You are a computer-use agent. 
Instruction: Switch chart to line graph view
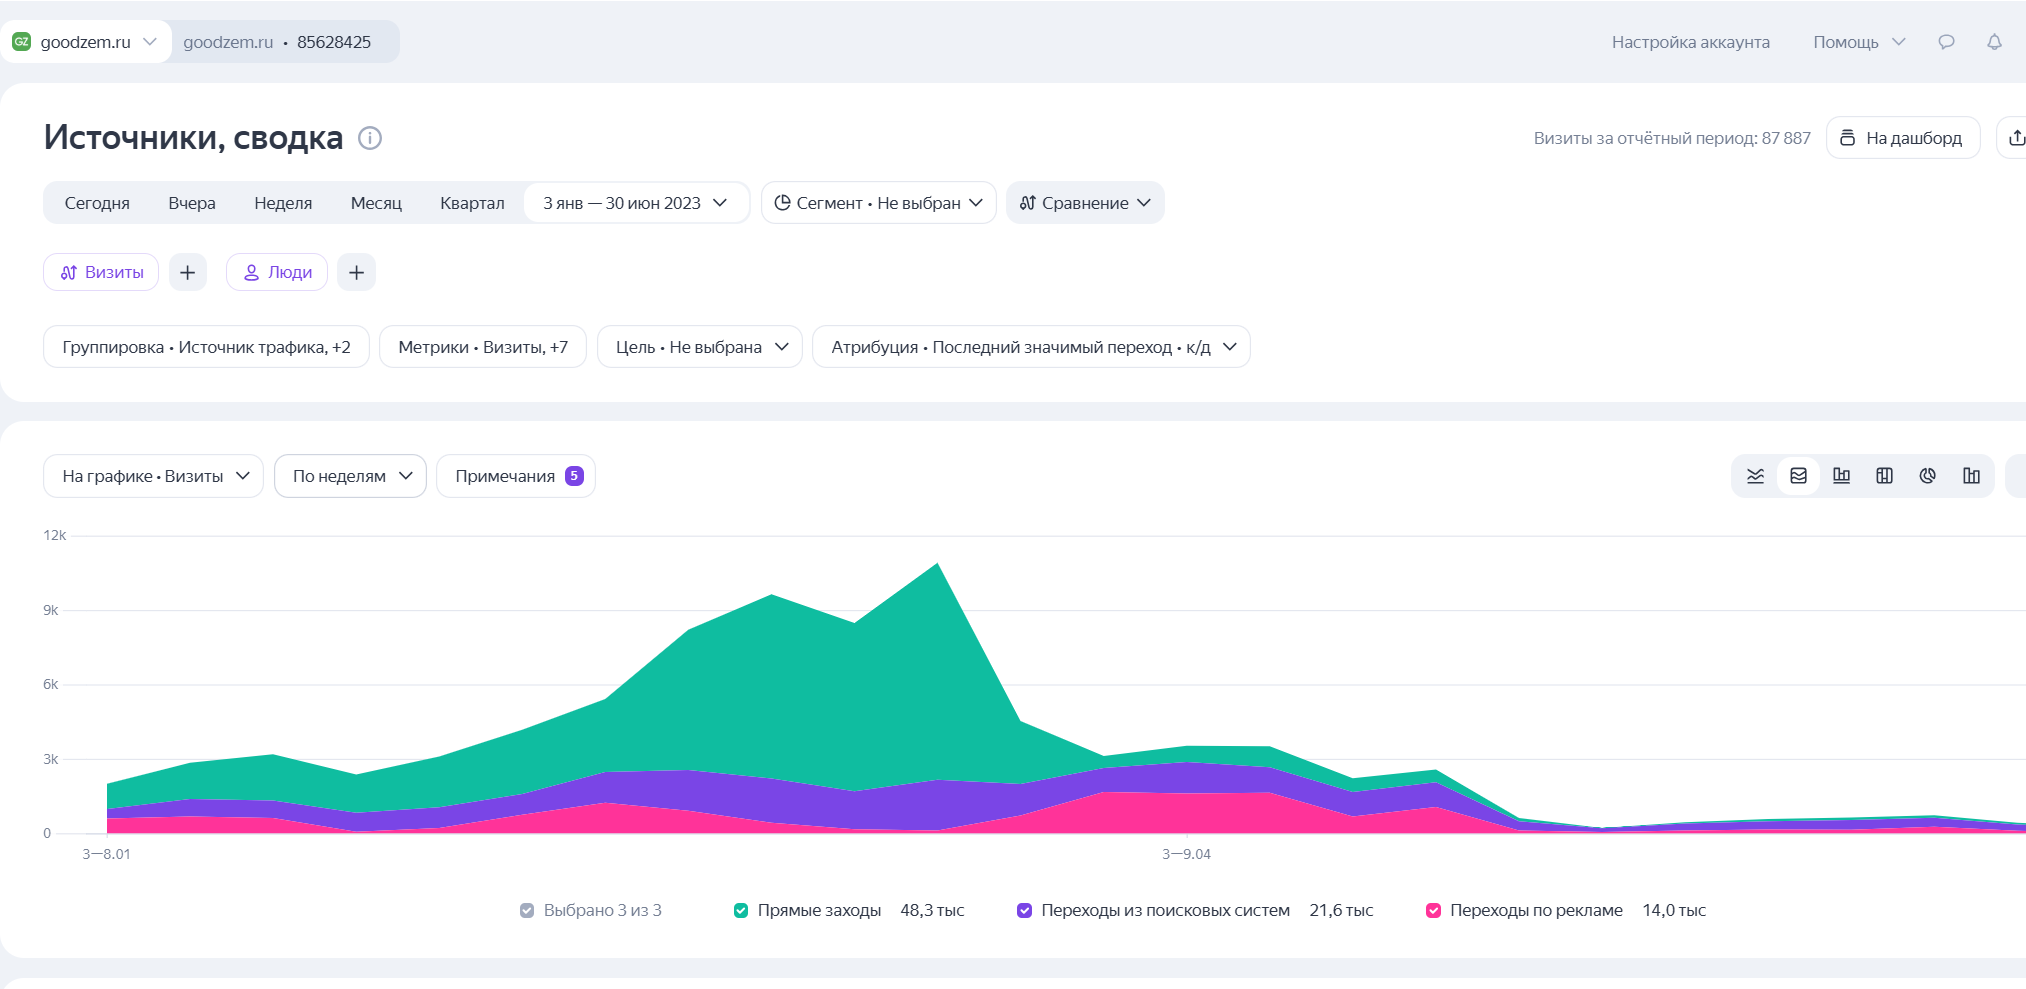pos(1755,476)
